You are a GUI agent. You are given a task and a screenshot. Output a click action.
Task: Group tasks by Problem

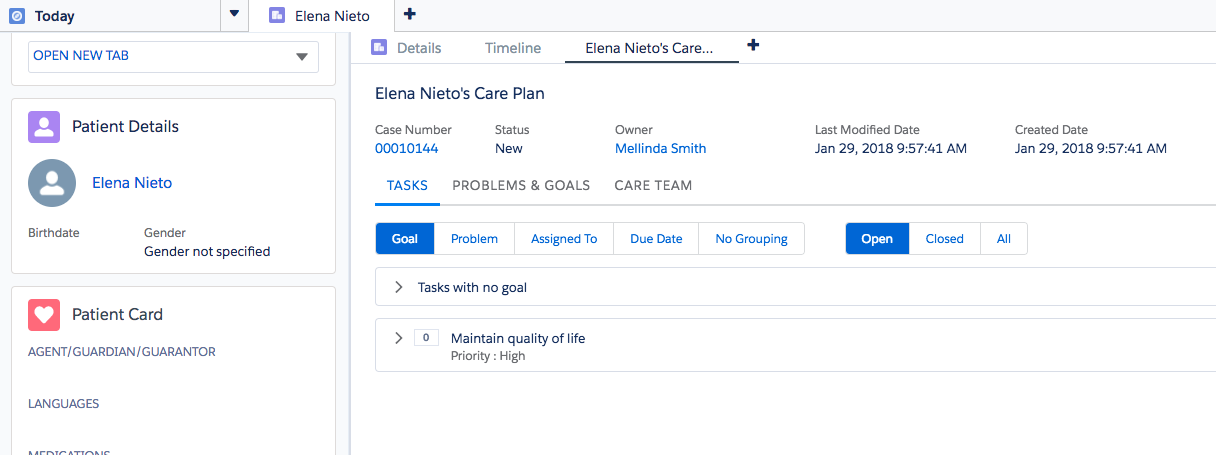click(x=474, y=239)
